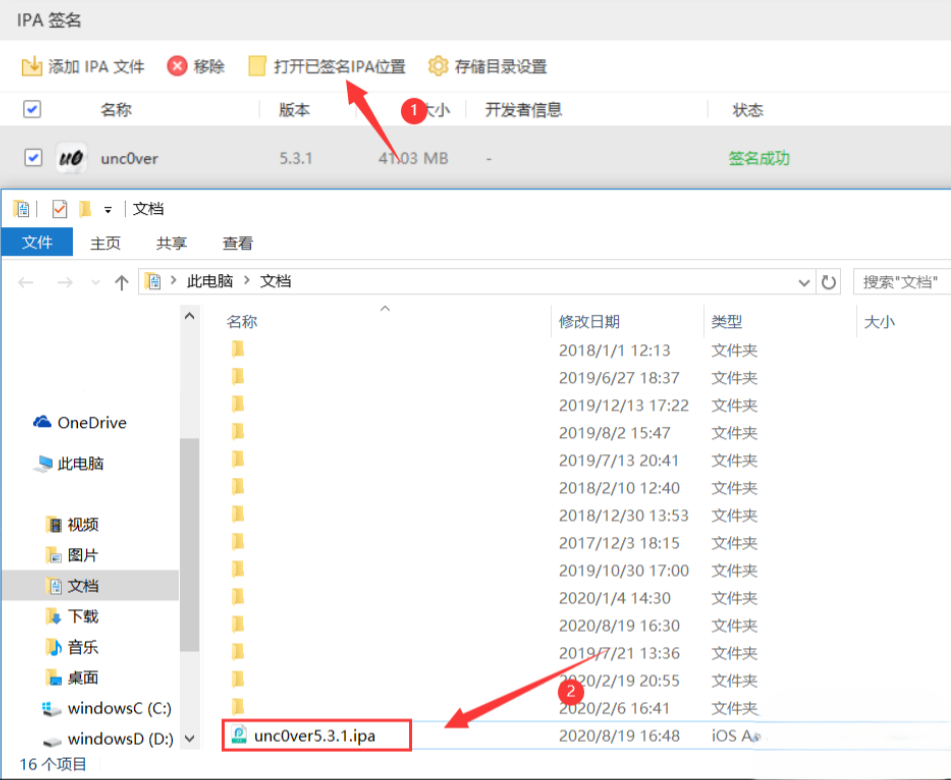
Task: Click the Explorer back arrow
Action: click(x=26, y=282)
